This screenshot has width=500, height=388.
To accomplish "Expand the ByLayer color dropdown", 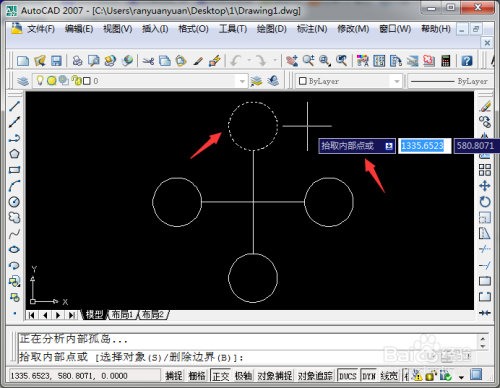I will (397, 81).
